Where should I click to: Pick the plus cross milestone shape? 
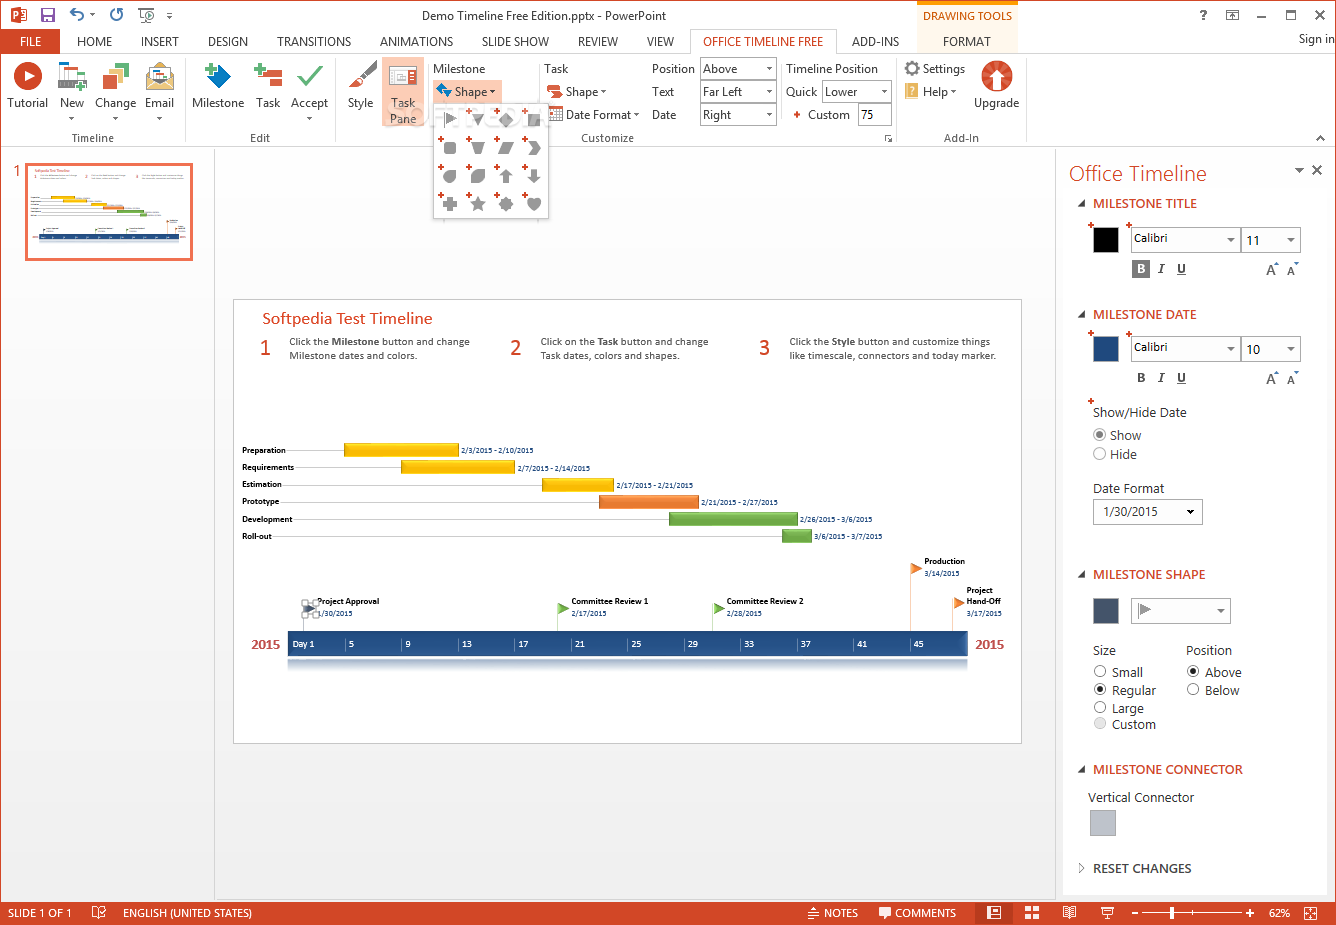(x=450, y=203)
